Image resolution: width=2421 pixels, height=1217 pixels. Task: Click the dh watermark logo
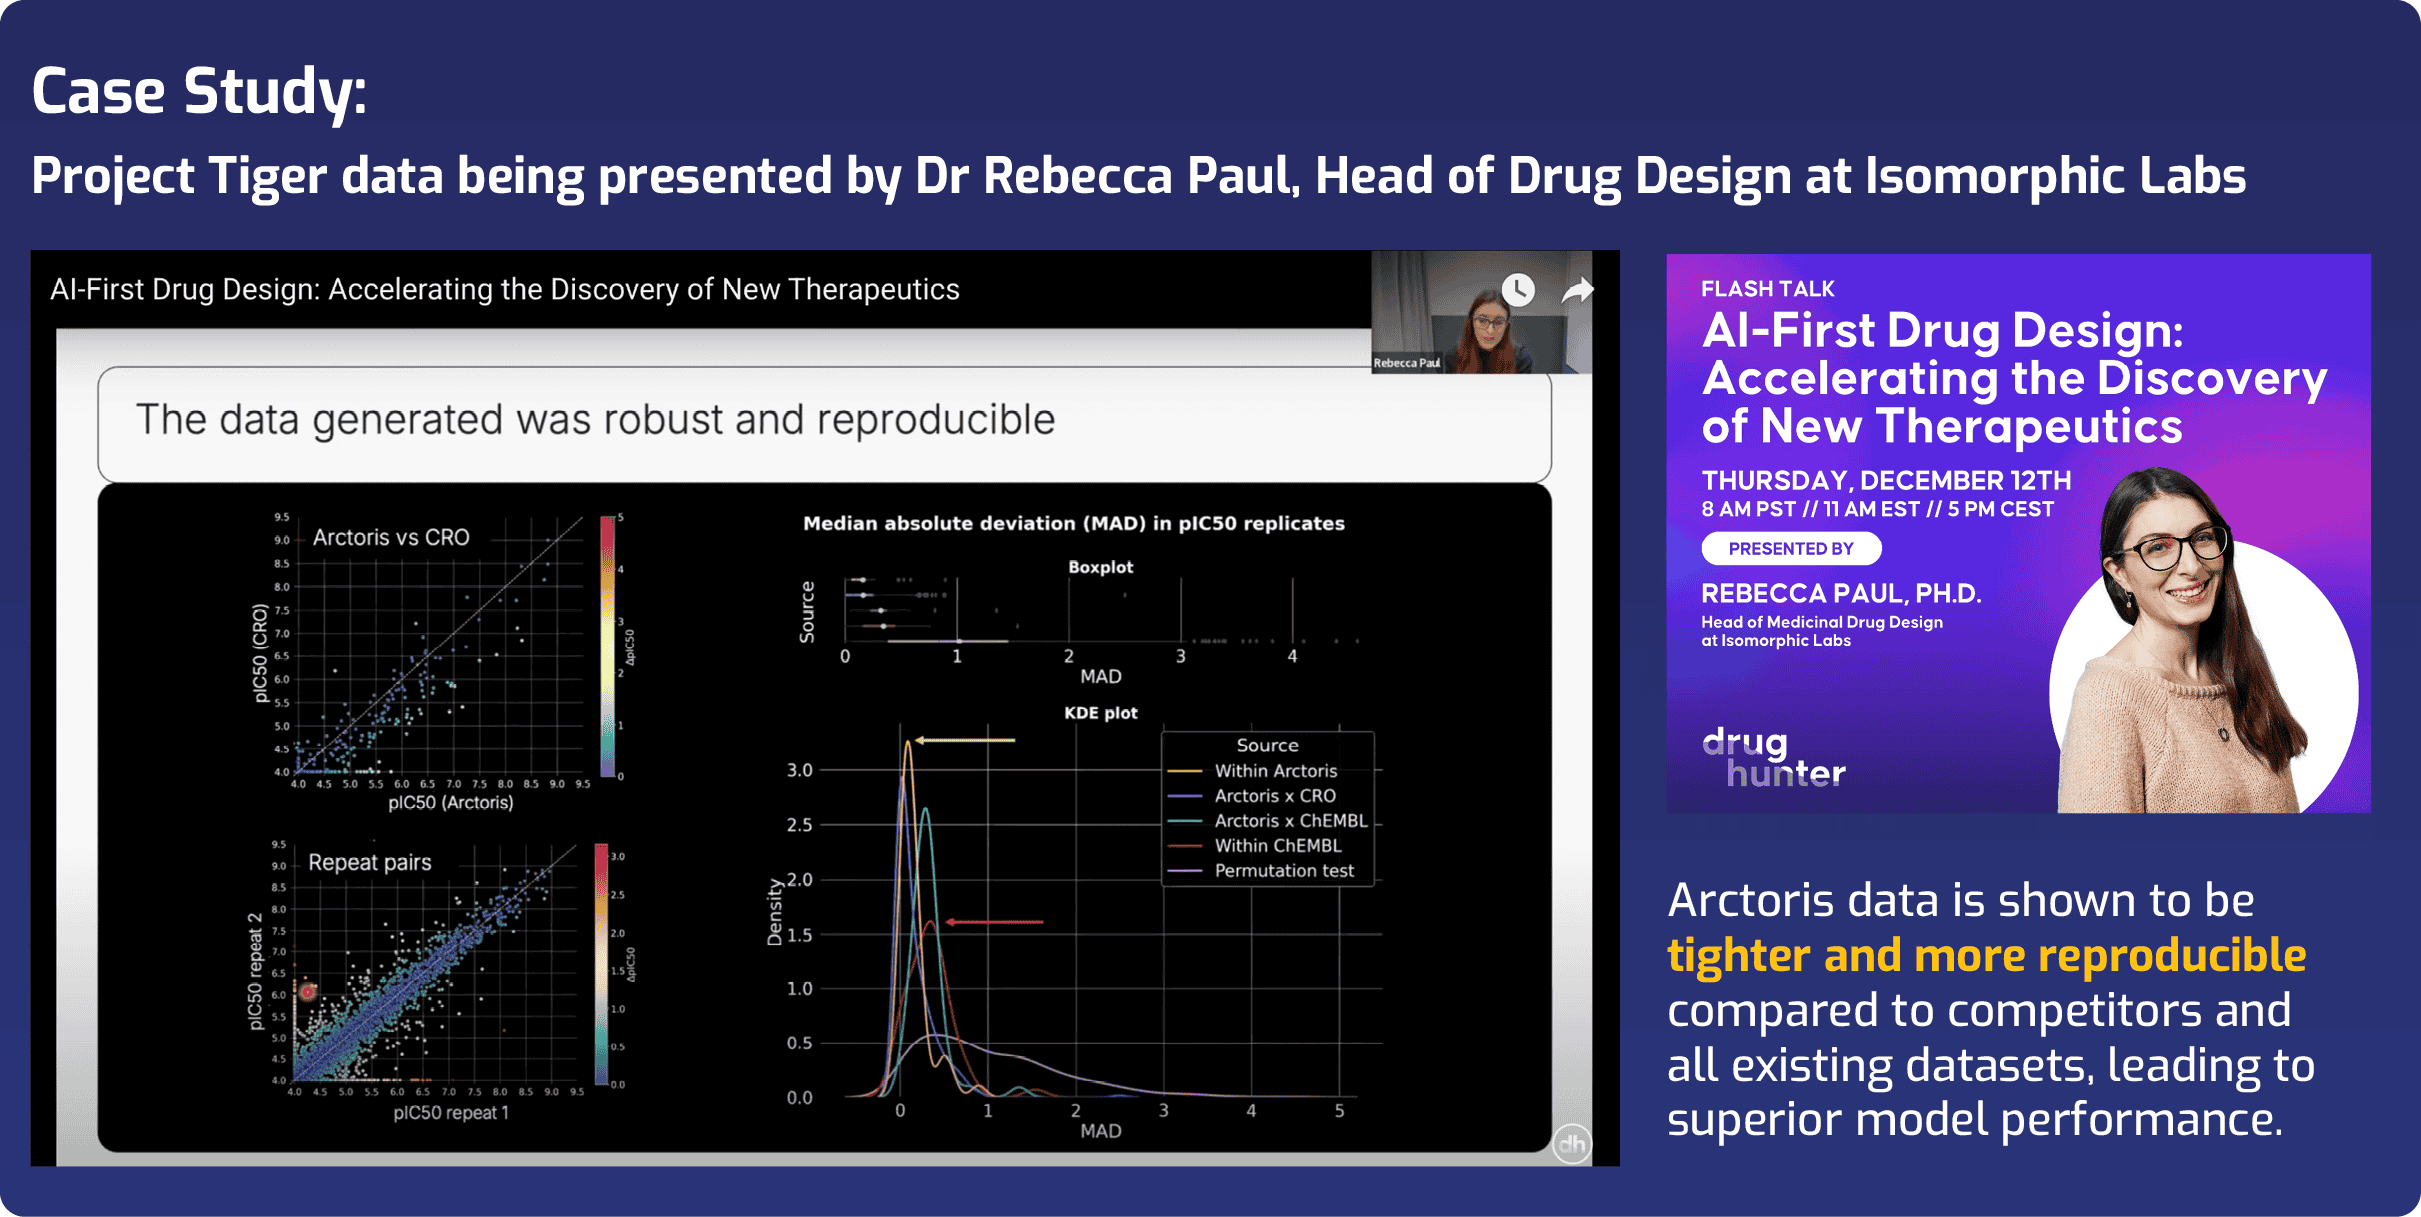click(1571, 1144)
